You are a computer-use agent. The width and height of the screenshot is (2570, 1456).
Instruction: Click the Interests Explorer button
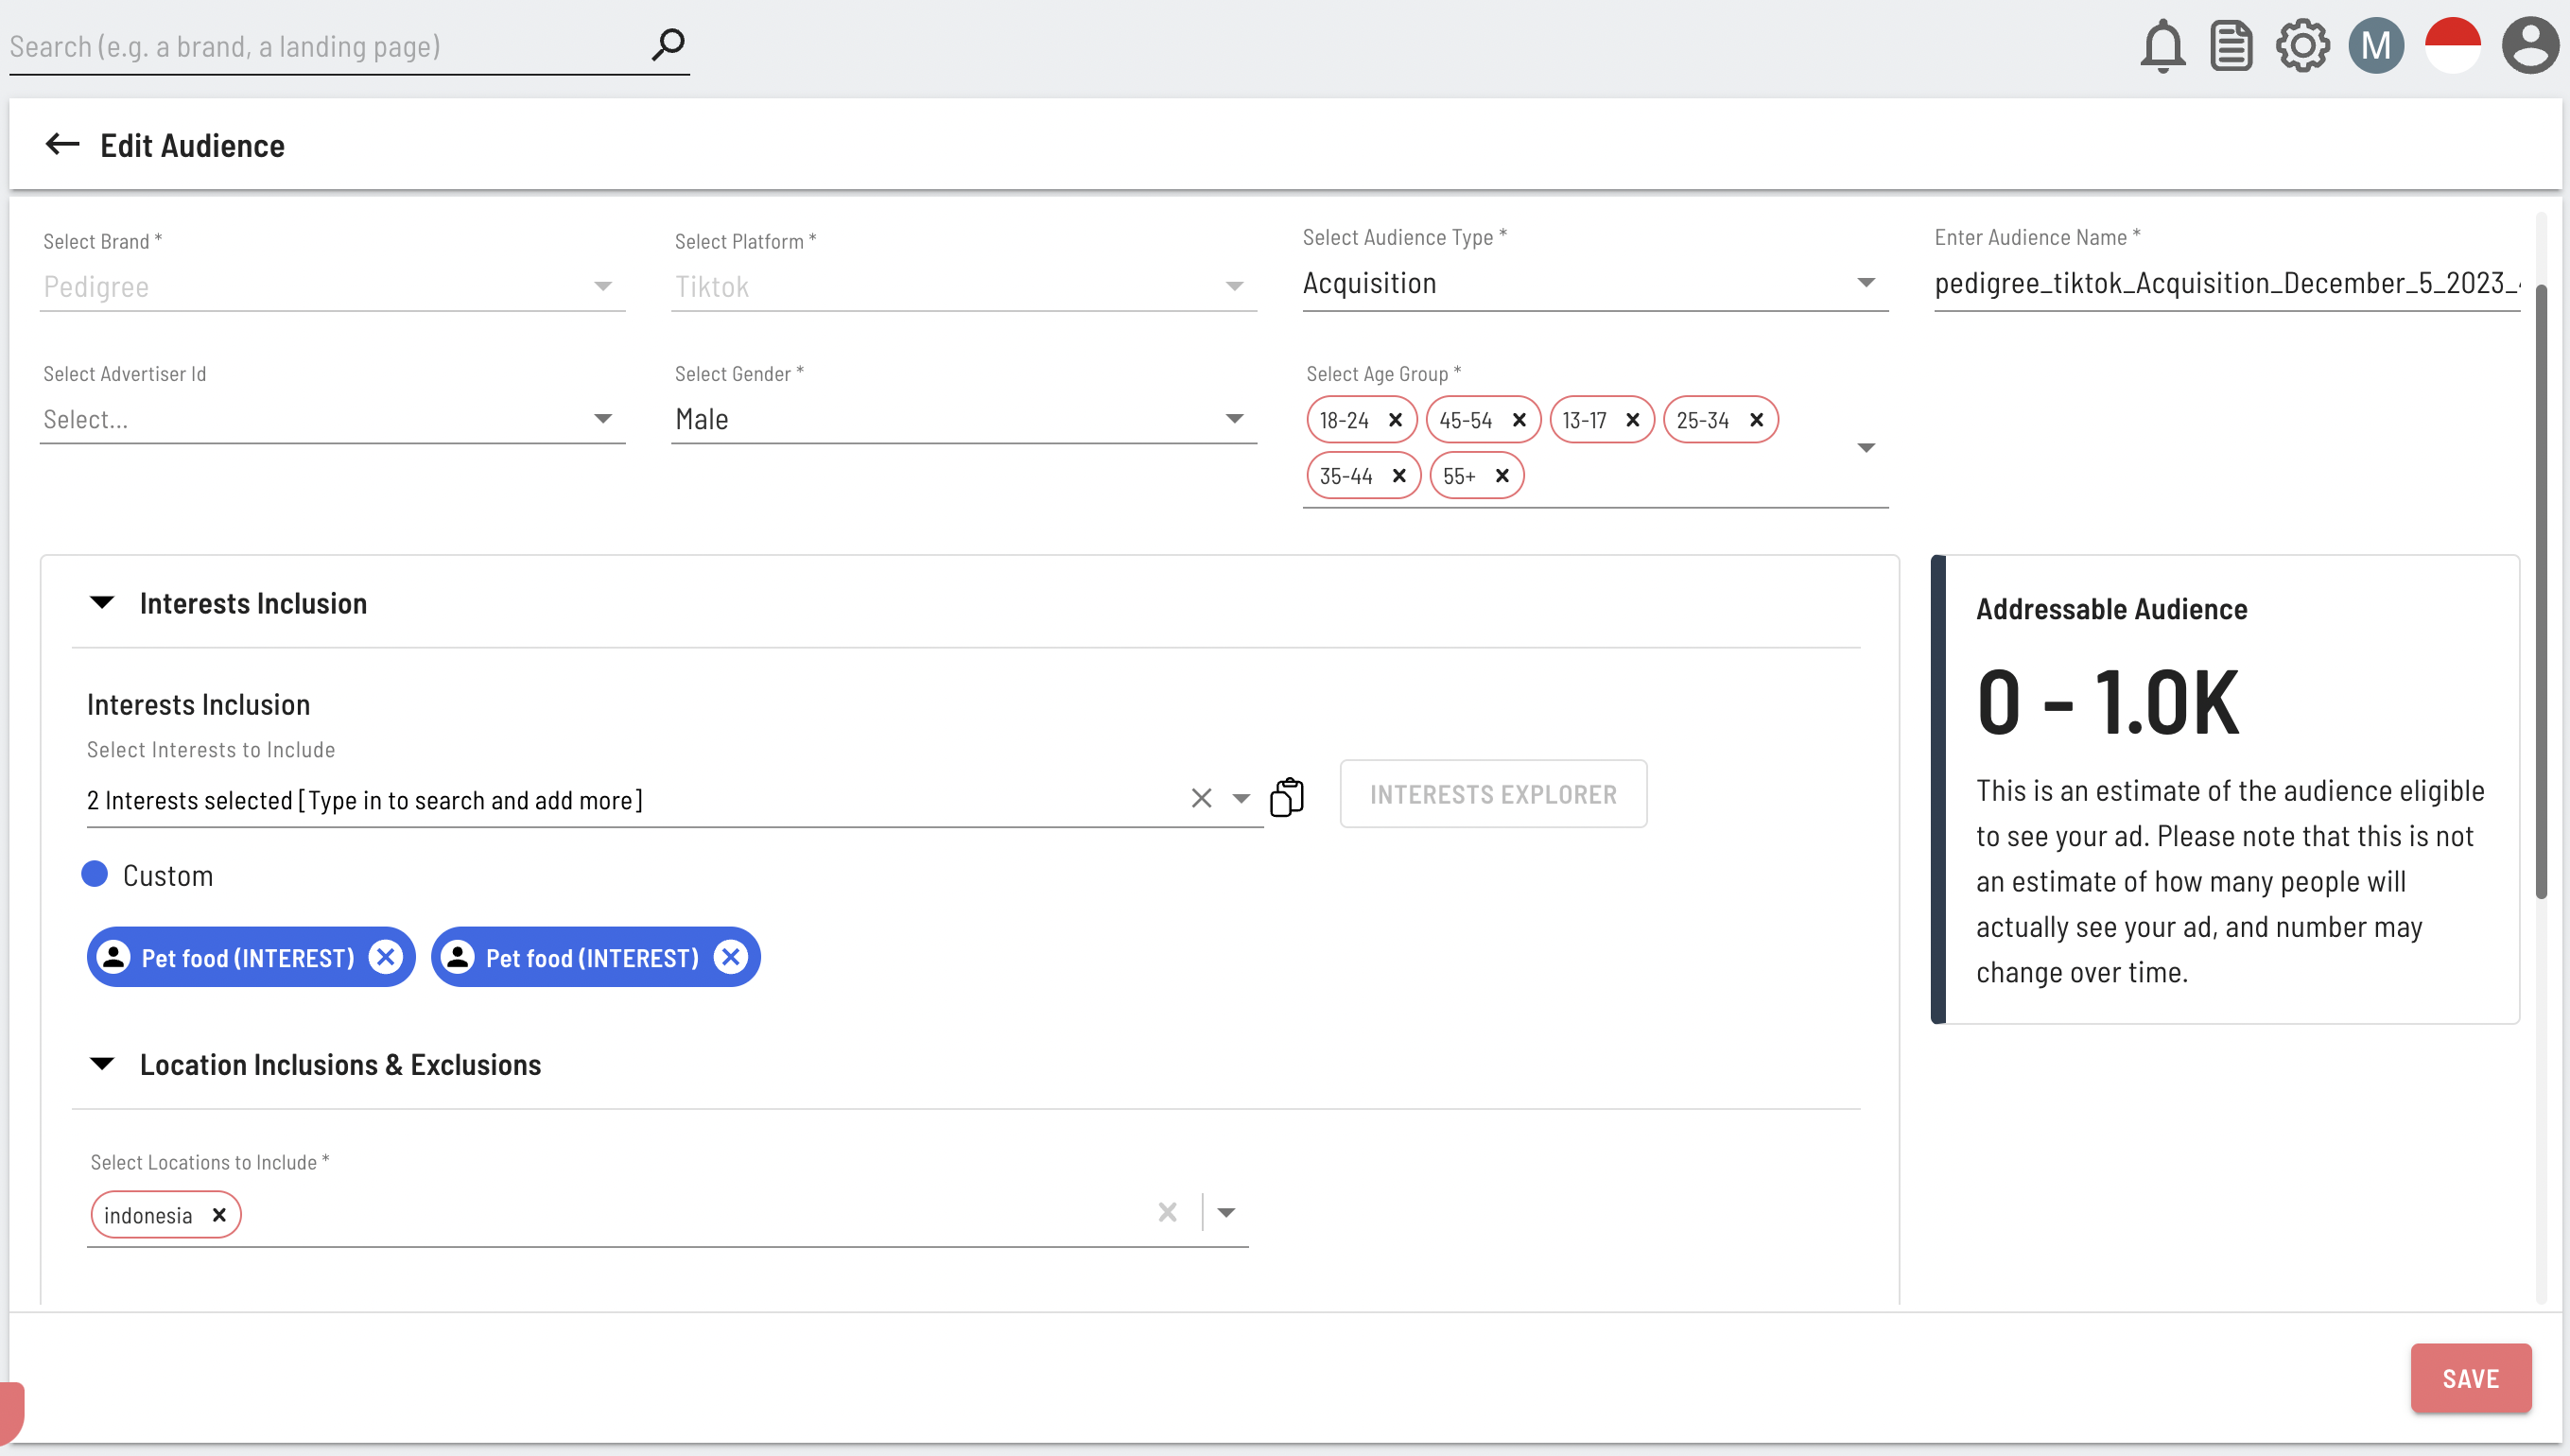(1492, 795)
